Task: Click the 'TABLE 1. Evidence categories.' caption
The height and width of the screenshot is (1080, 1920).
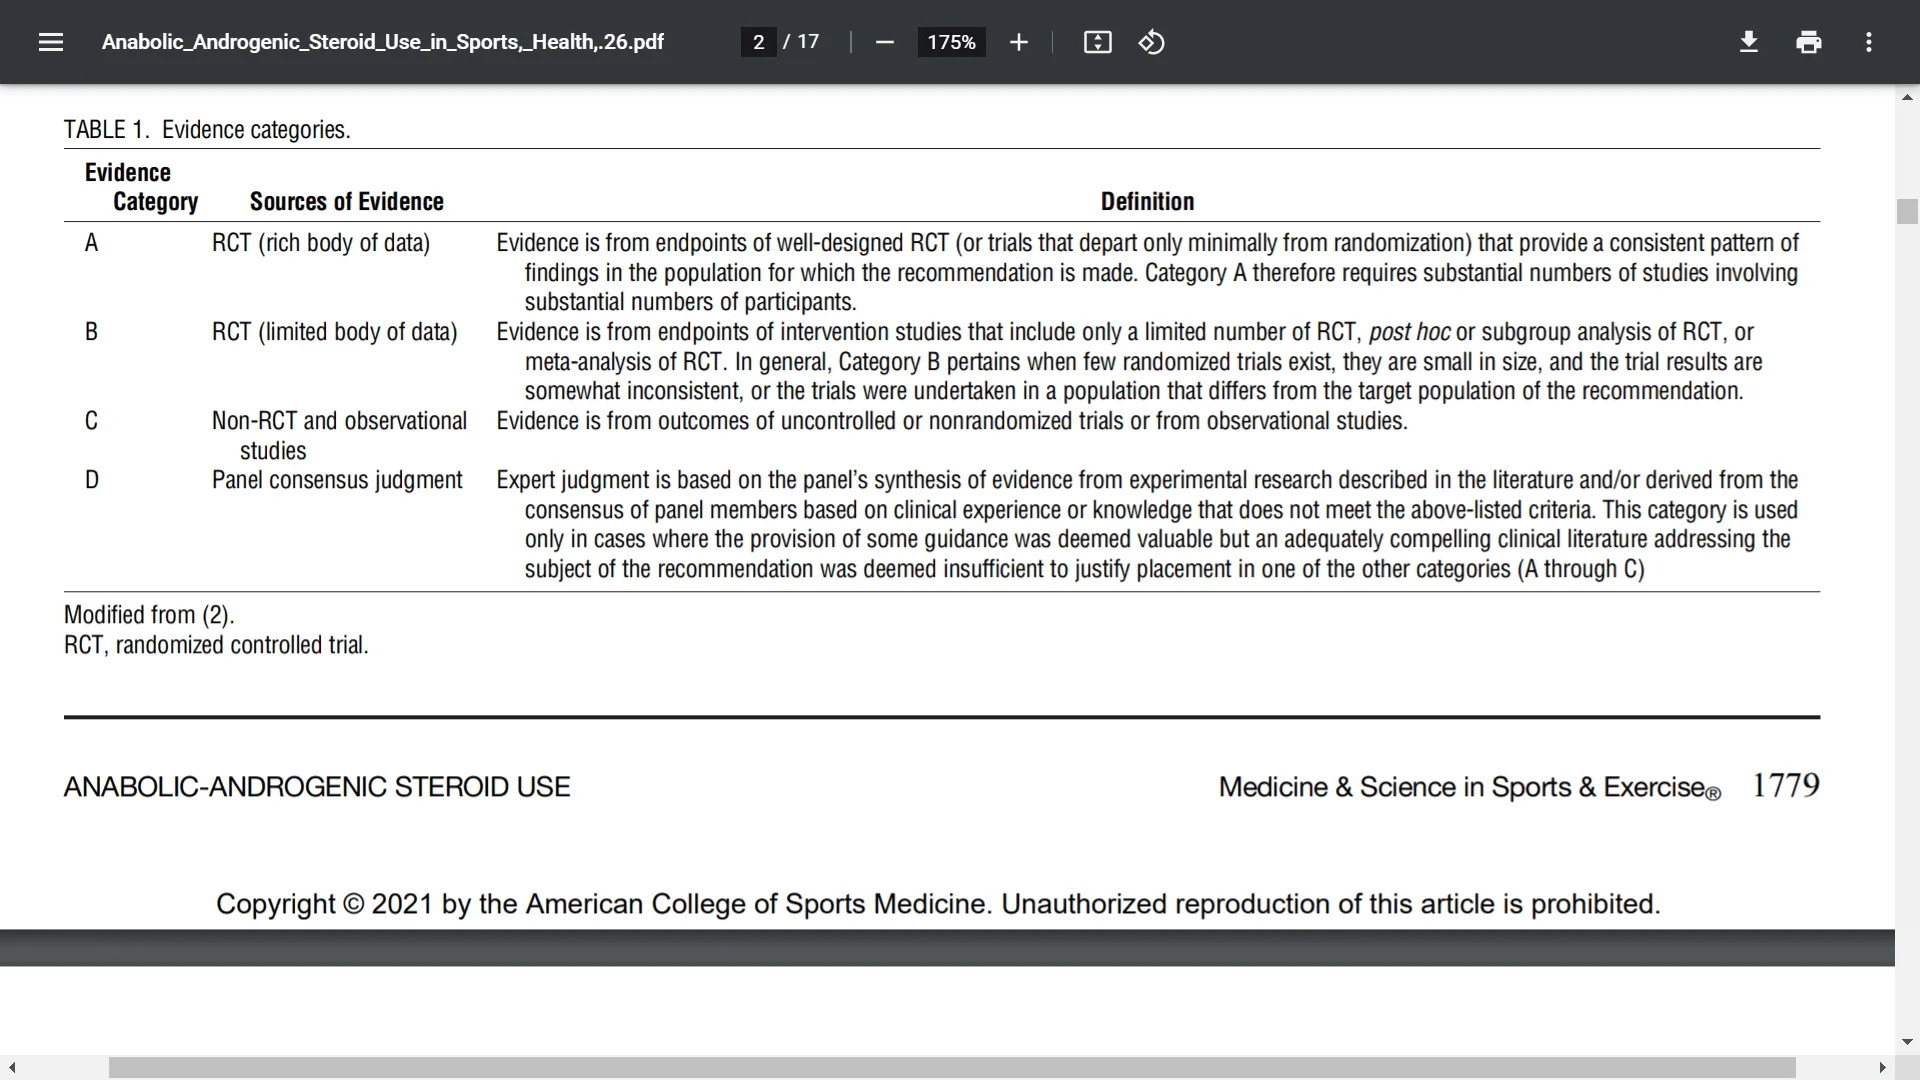Action: [x=207, y=130]
